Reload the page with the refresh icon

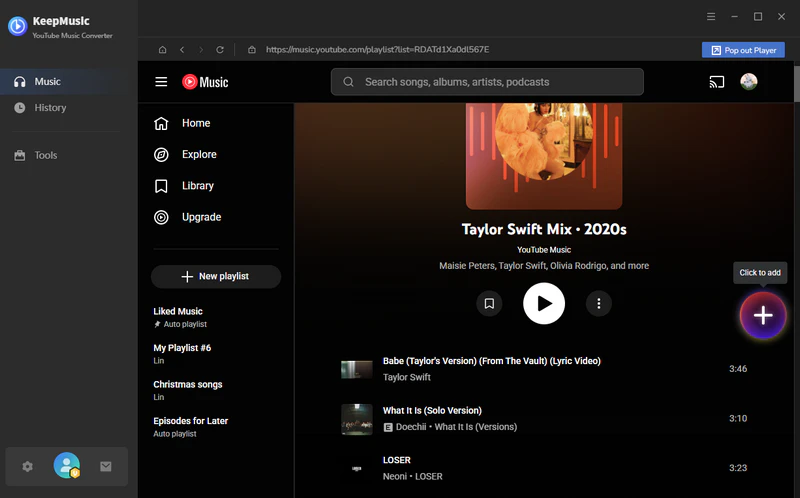tap(220, 49)
